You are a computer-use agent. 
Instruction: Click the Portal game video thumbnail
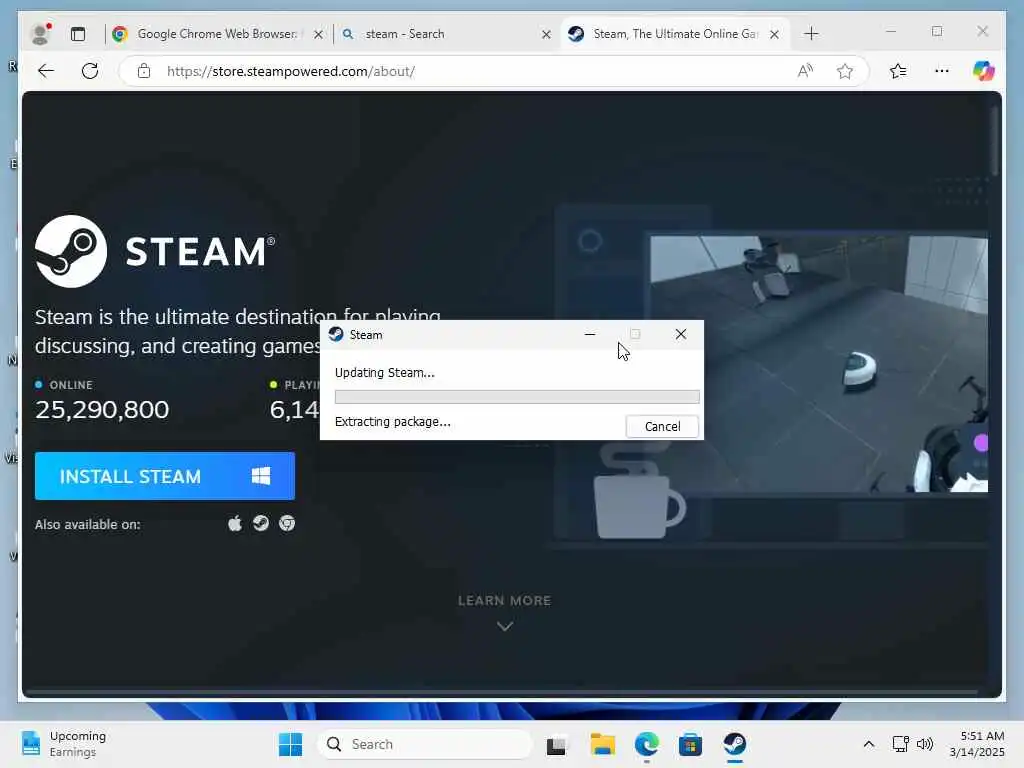pyautogui.click(x=819, y=364)
